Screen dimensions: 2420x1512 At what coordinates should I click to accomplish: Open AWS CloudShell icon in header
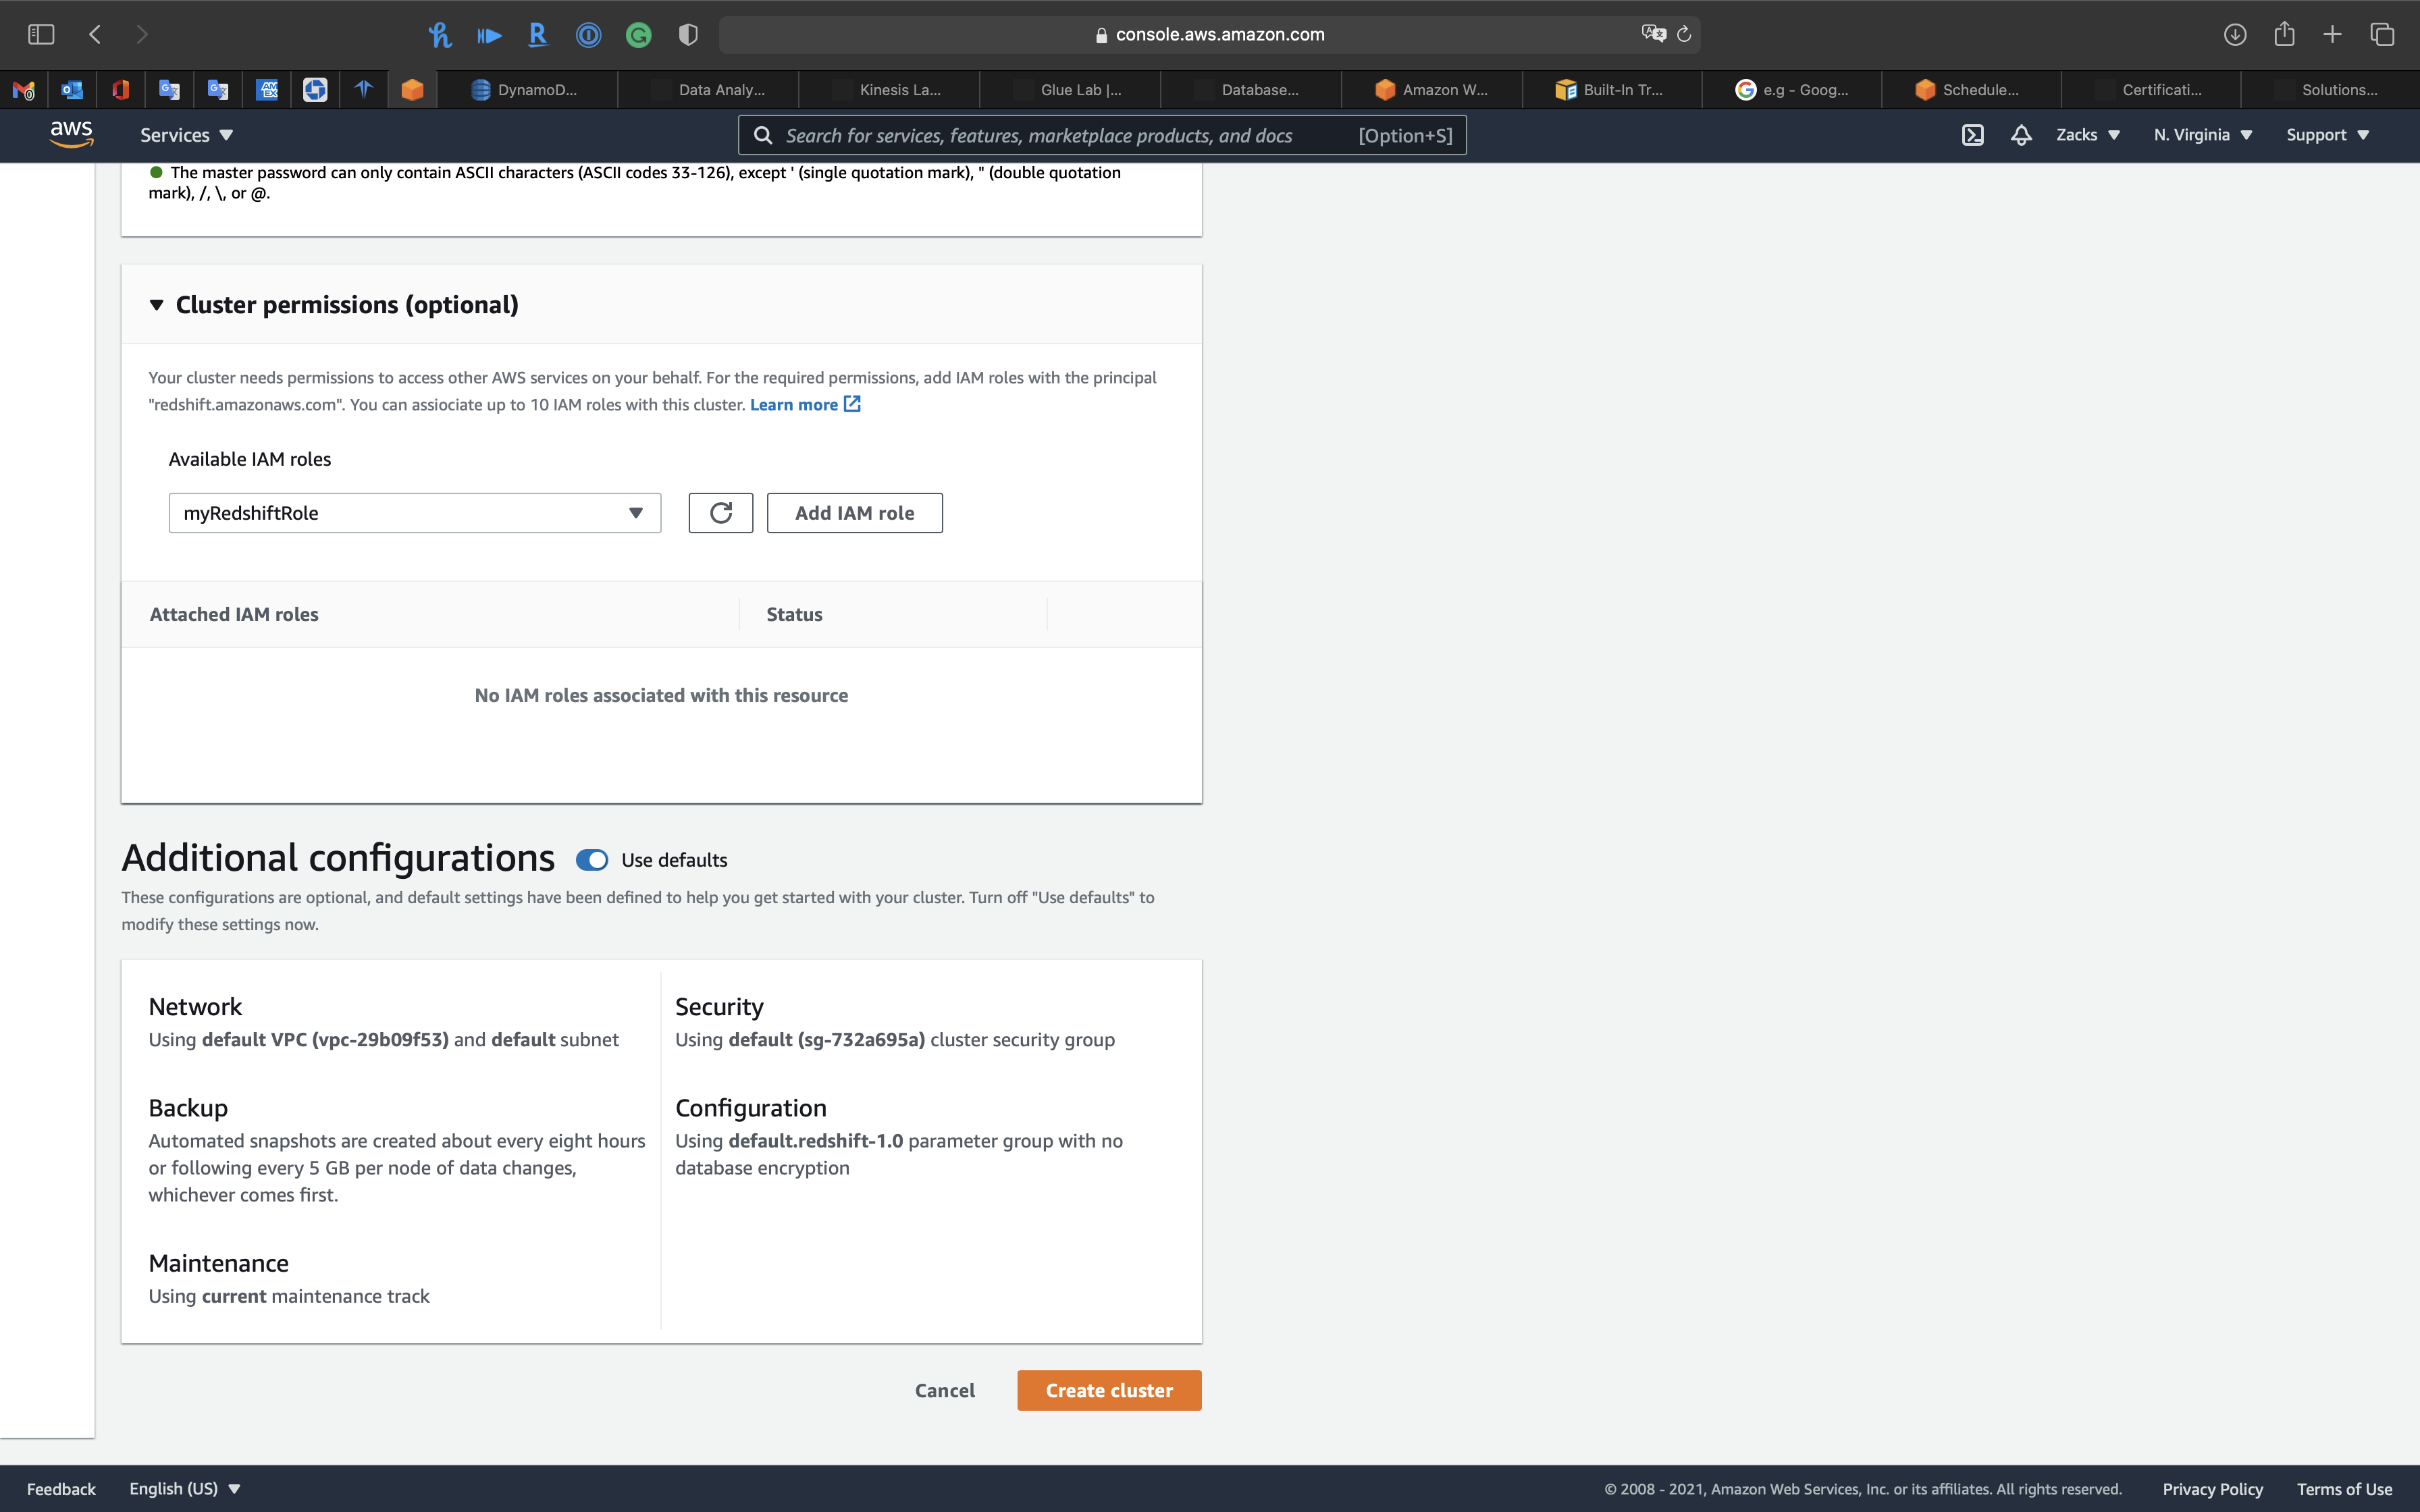pyautogui.click(x=1972, y=135)
